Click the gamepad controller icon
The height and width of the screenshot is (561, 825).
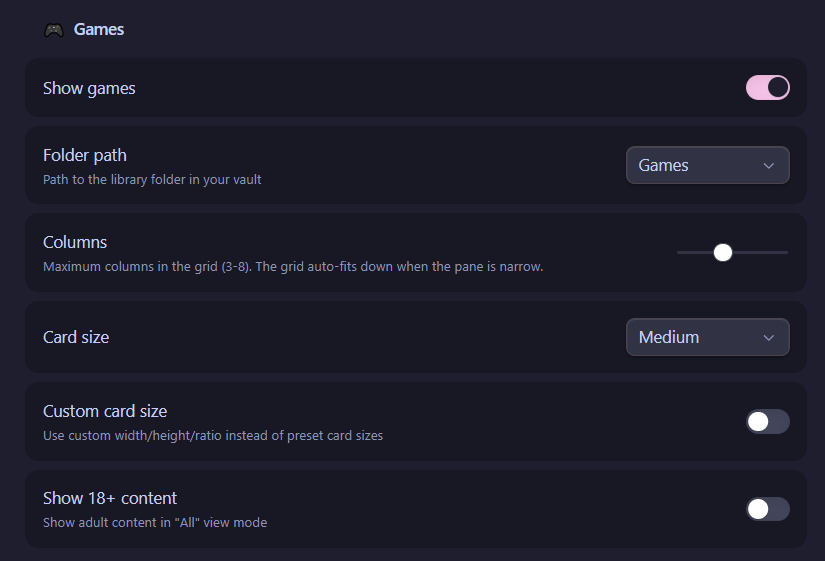(54, 30)
